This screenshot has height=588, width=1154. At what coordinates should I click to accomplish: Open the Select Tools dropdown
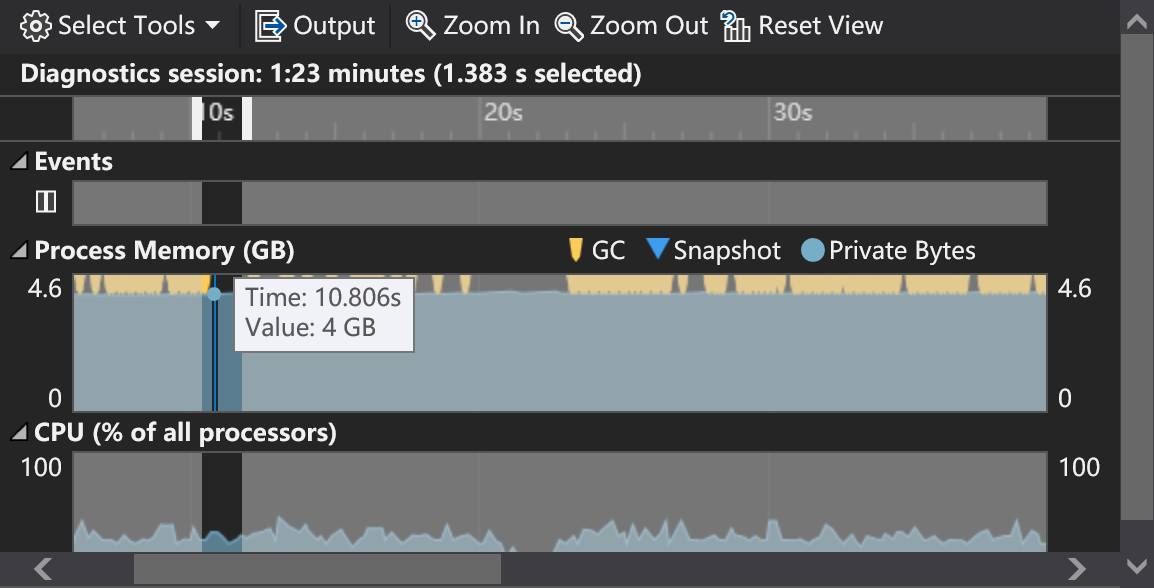point(212,25)
